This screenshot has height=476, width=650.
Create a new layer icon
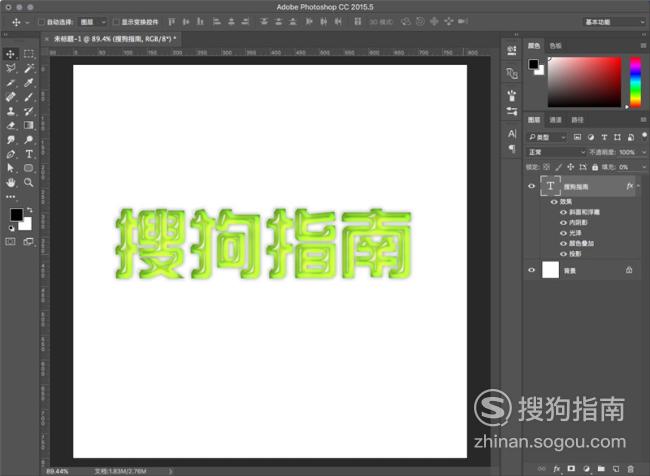[x=616, y=469]
